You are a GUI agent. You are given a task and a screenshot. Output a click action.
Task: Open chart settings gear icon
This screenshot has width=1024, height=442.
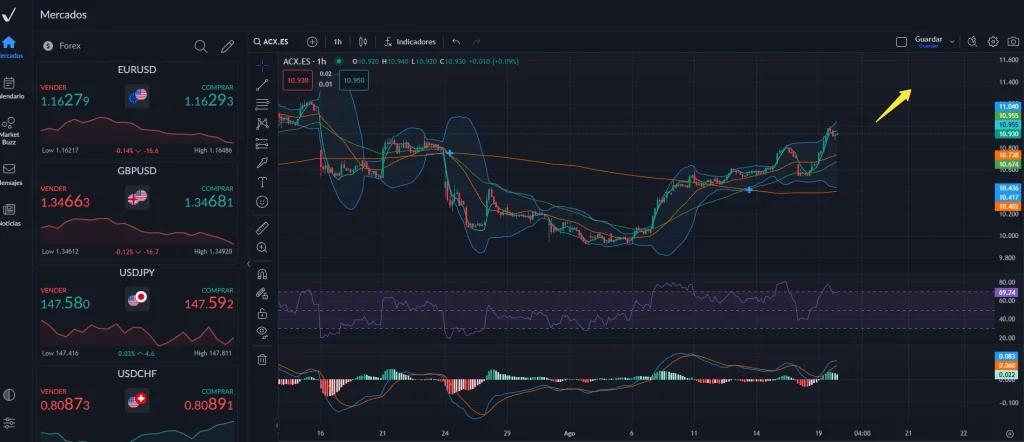tap(993, 42)
